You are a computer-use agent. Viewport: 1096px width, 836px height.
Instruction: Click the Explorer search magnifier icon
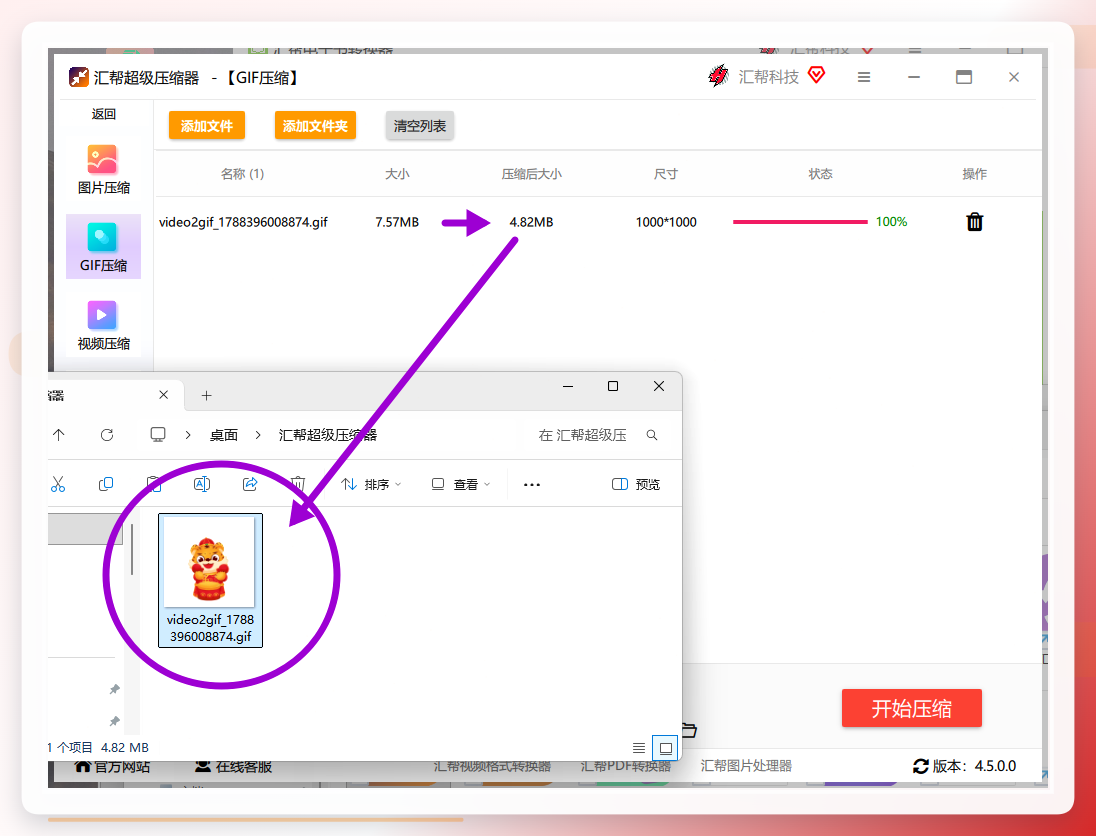coord(651,435)
